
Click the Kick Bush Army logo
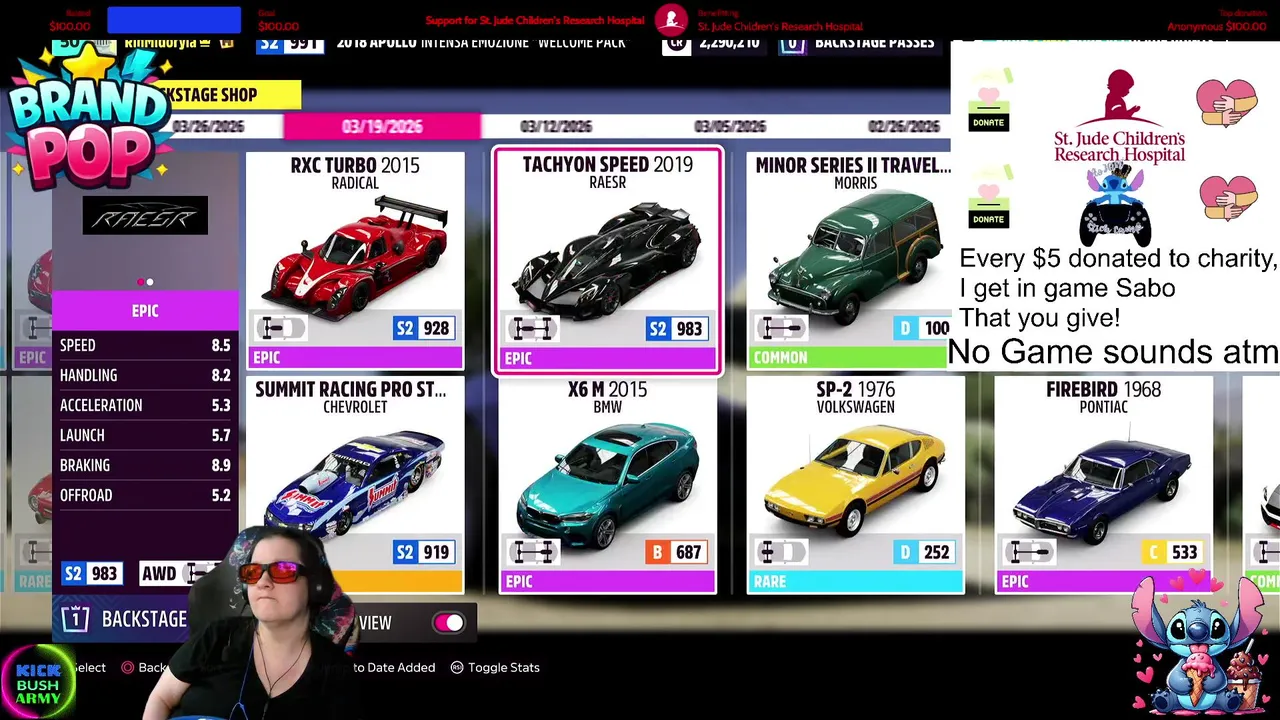(37, 683)
